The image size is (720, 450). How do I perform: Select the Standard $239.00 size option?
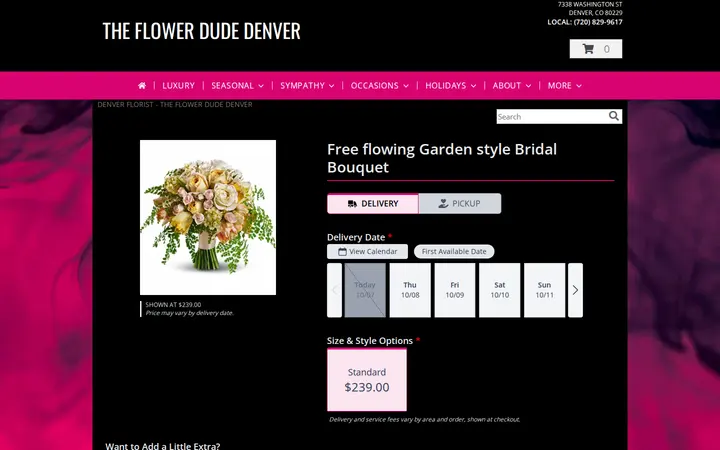(x=367, y=380)
